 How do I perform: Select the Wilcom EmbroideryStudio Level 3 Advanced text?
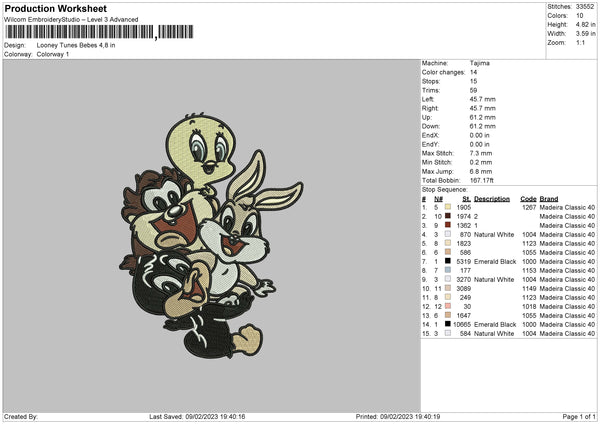[71, 20]
